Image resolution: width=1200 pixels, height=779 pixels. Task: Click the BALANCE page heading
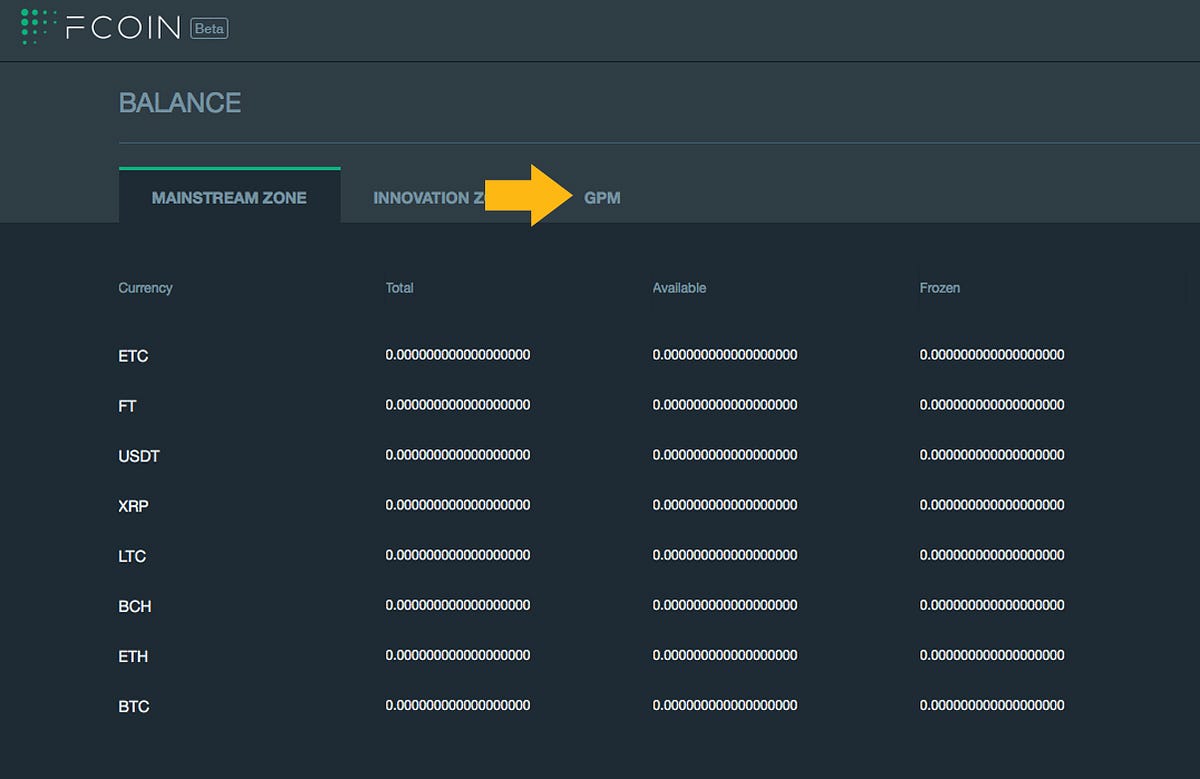pyautogui.click(x=180, y=103)
